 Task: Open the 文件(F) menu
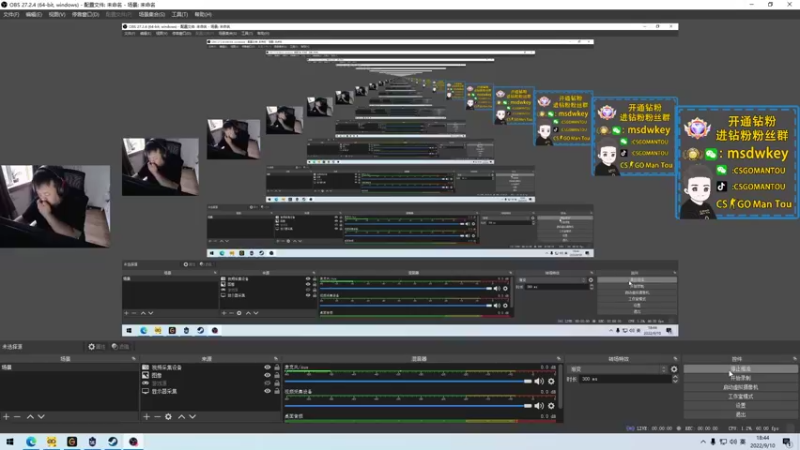(x=11, y=14)
